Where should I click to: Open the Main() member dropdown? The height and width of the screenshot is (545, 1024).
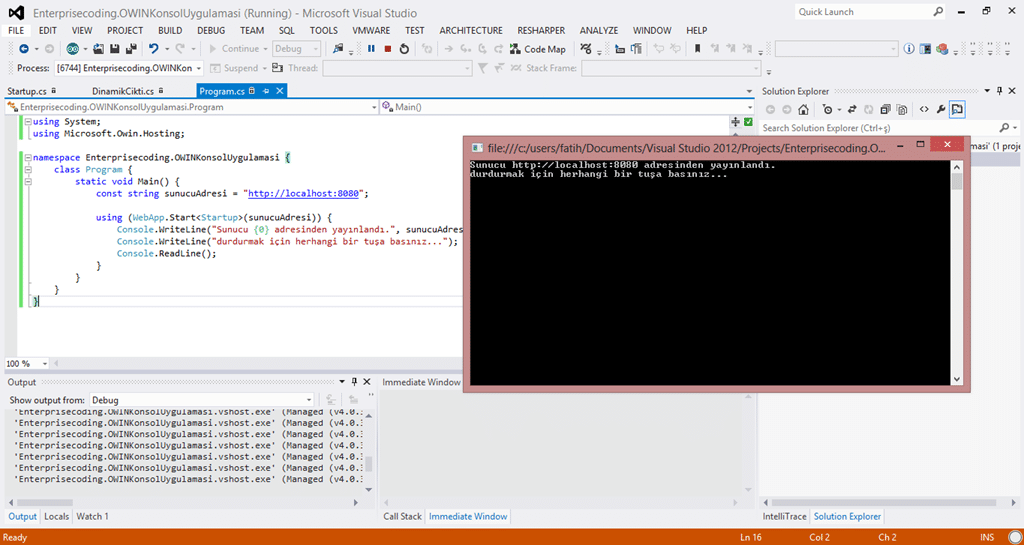[x=749, y=107]
